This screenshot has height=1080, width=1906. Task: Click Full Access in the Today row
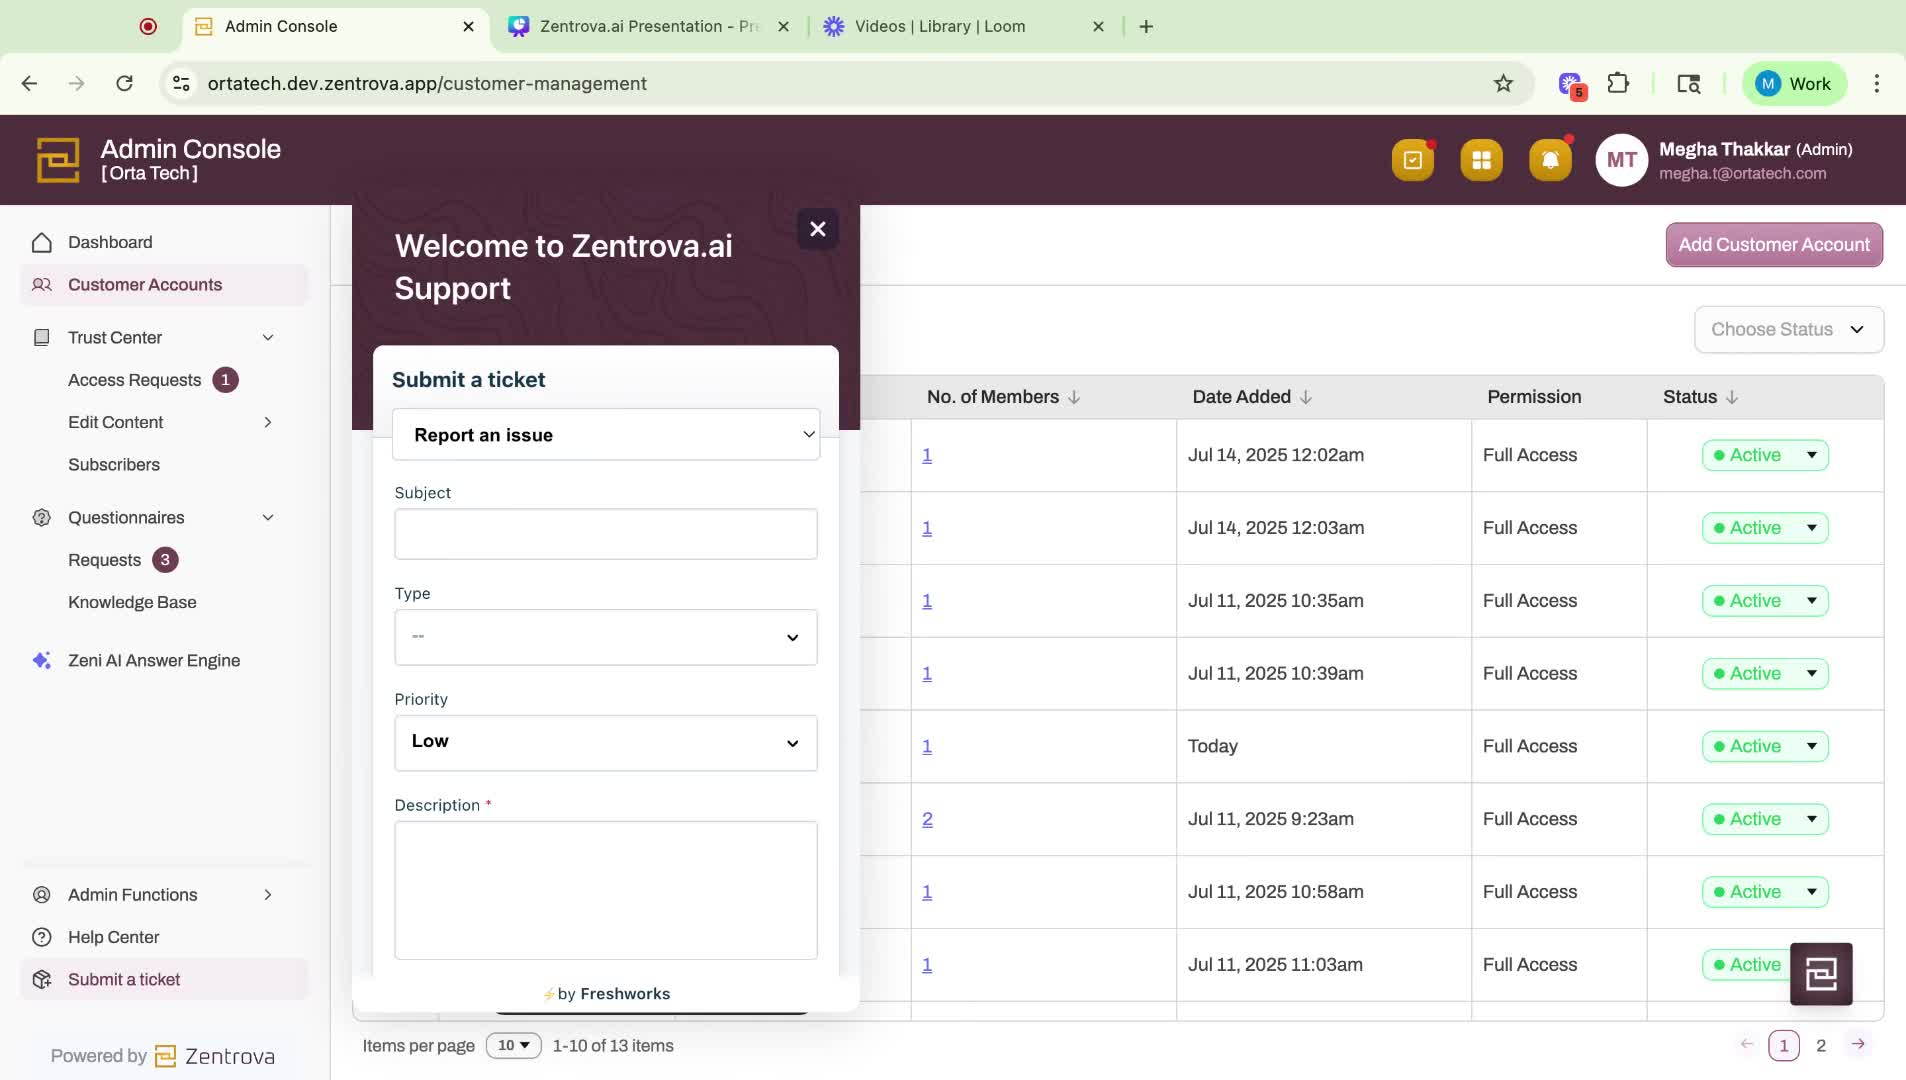click(x=1529, y=746)
